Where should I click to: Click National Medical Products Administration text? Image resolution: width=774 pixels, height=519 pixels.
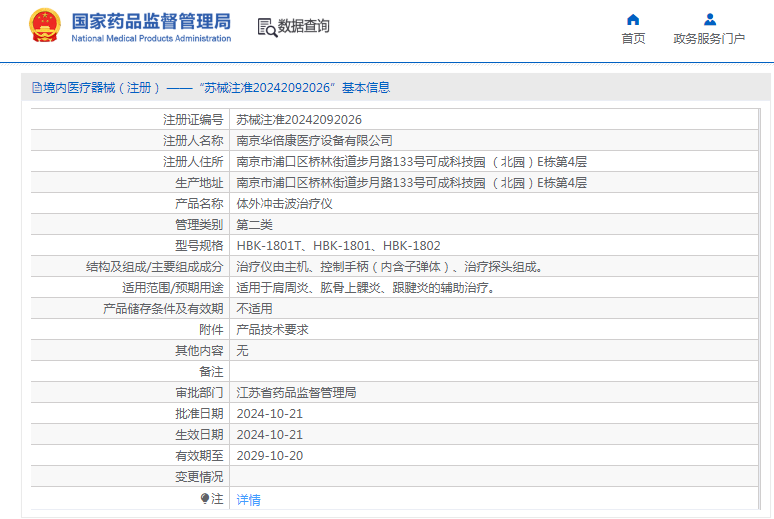pyautogui.click(x=151, y=39)
